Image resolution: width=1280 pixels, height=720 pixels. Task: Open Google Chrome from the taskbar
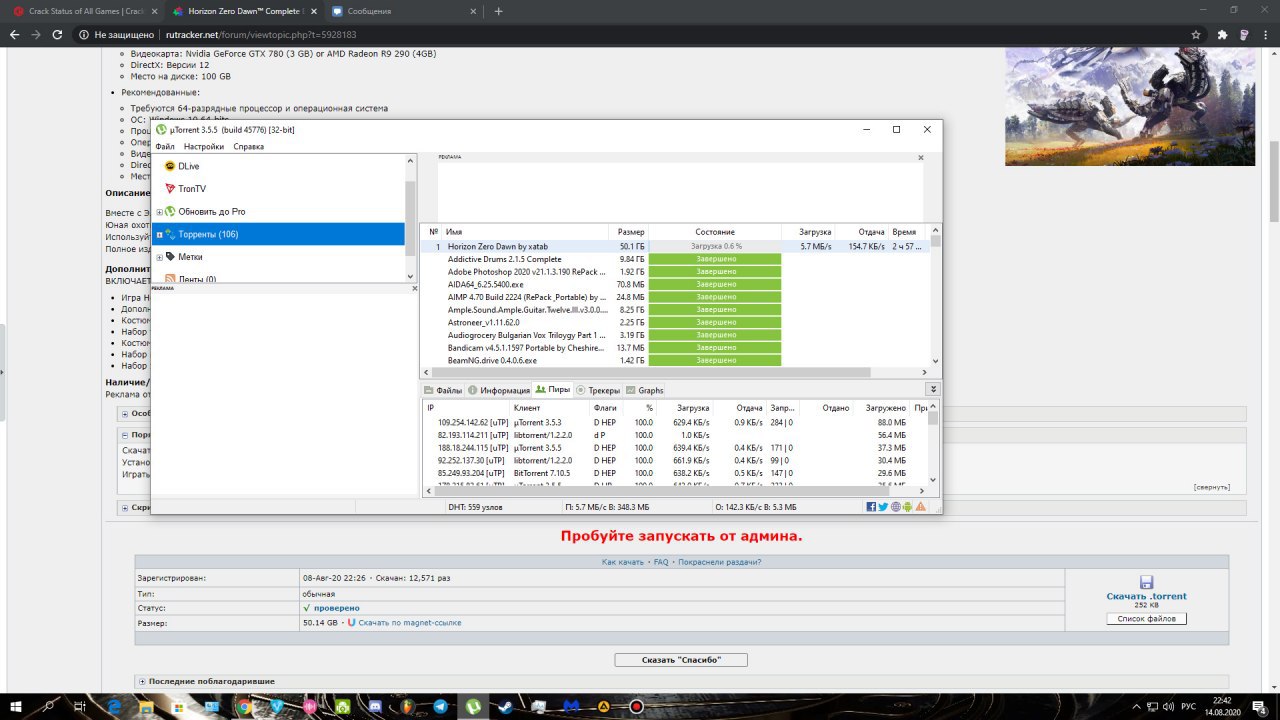[x=245, y=706]
